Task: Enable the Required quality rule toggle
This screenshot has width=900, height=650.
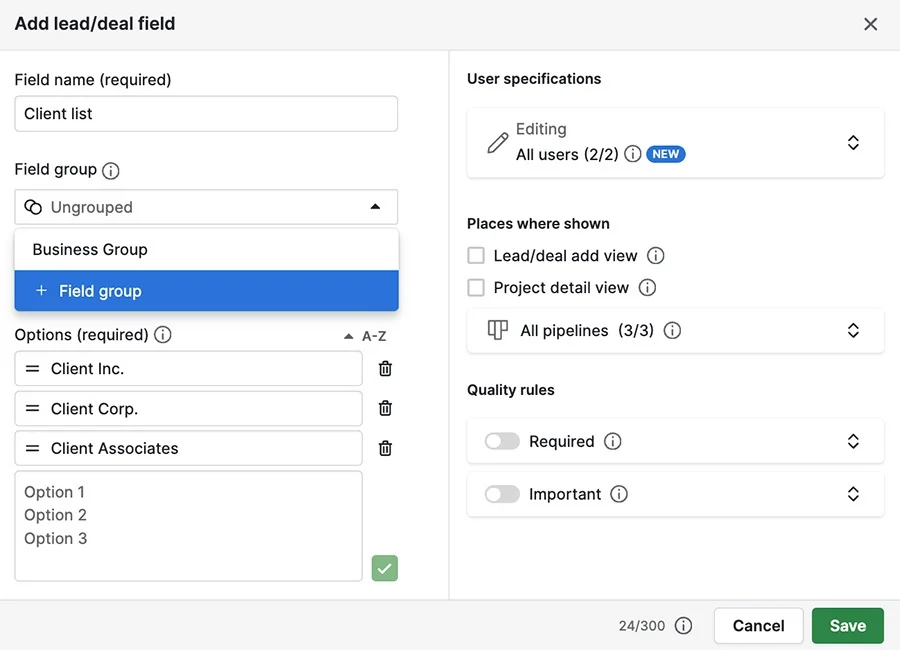Action: tap(502, 441)
